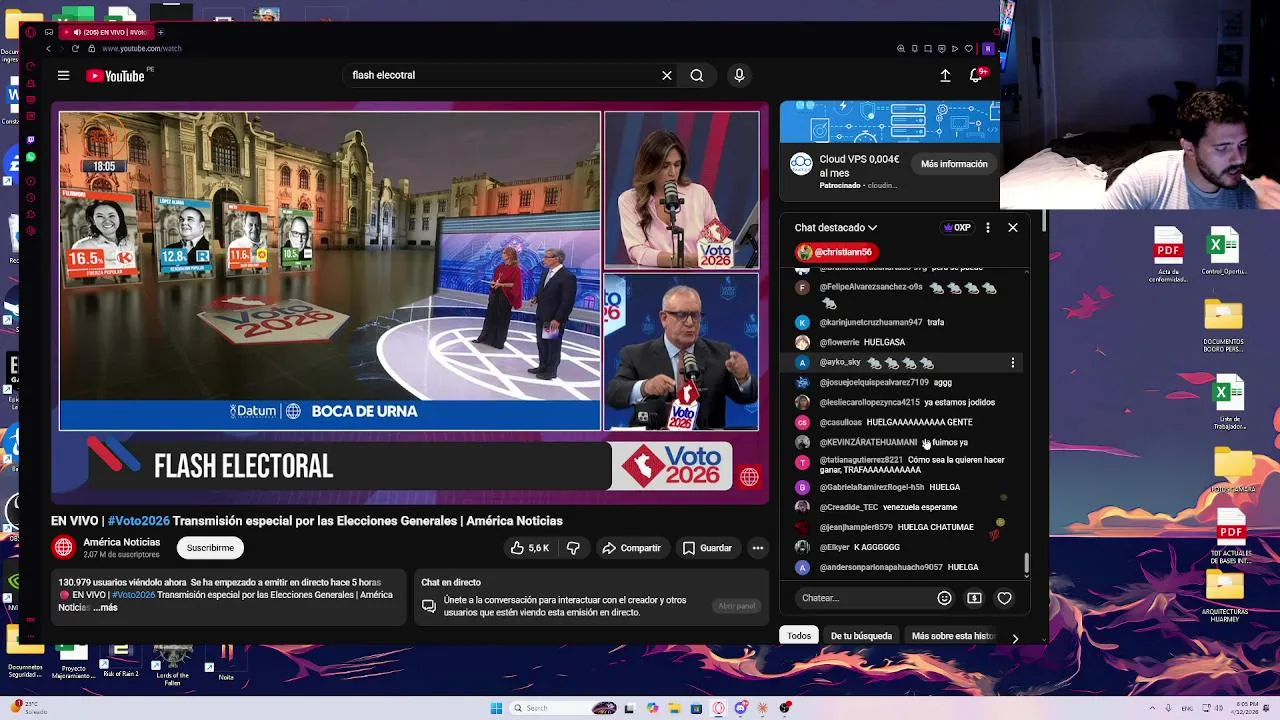This screenshot has height=720, width=1280.
Task: Open @karinjunetcruzhuaman947 chat author name
Action: 870,322
